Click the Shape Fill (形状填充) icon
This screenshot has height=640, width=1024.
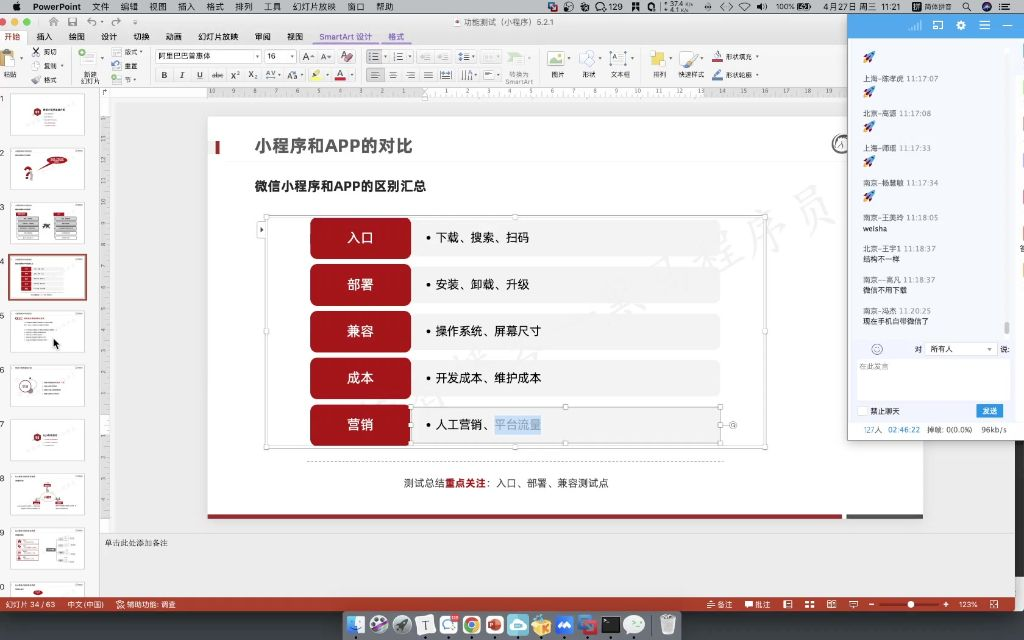point(717,57)
